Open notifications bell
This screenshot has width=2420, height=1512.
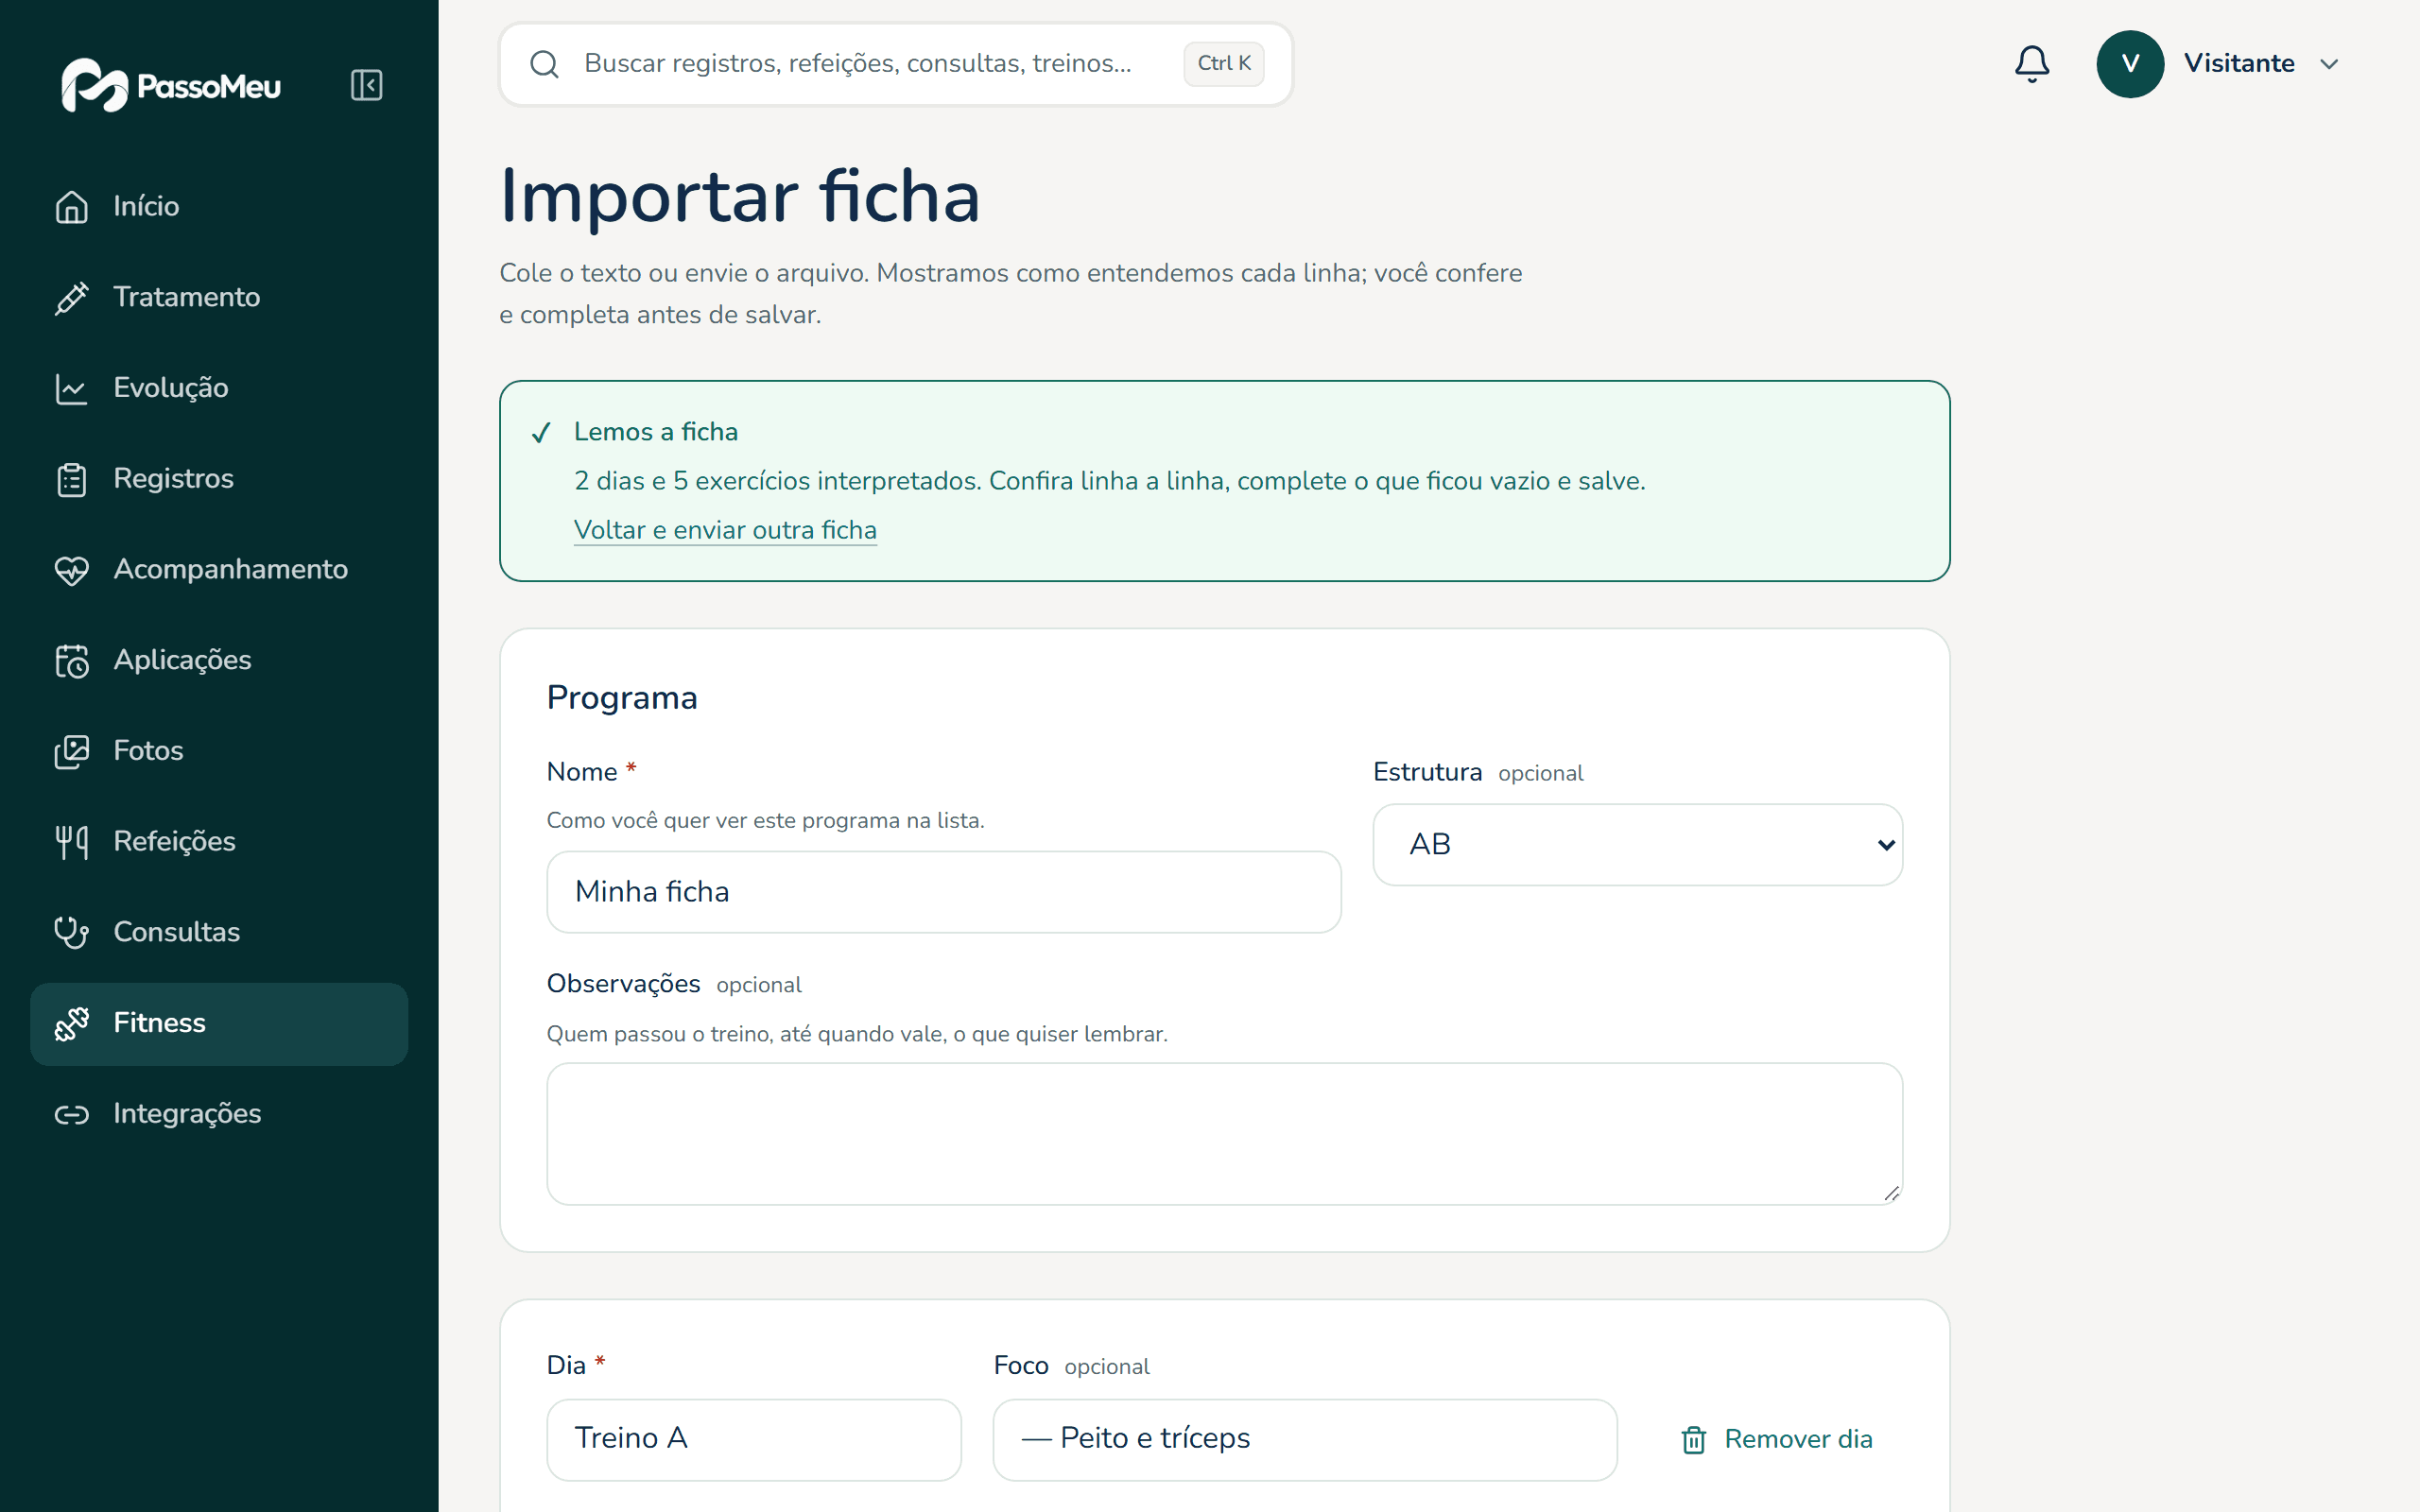click(x=2031, y=64)
